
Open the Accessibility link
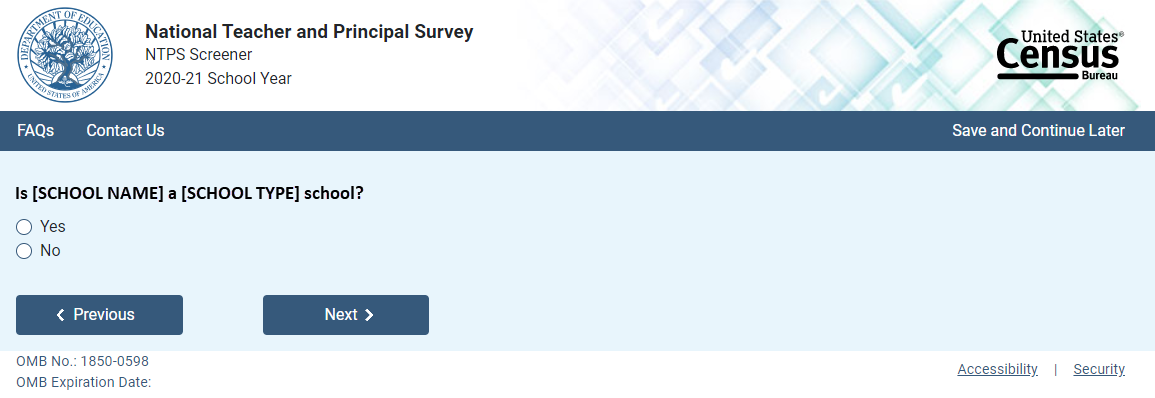[x=997, y=369]
